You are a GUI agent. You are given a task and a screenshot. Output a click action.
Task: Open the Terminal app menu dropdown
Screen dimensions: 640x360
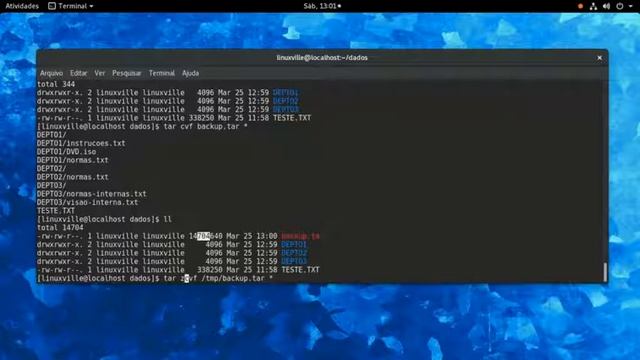71,6
